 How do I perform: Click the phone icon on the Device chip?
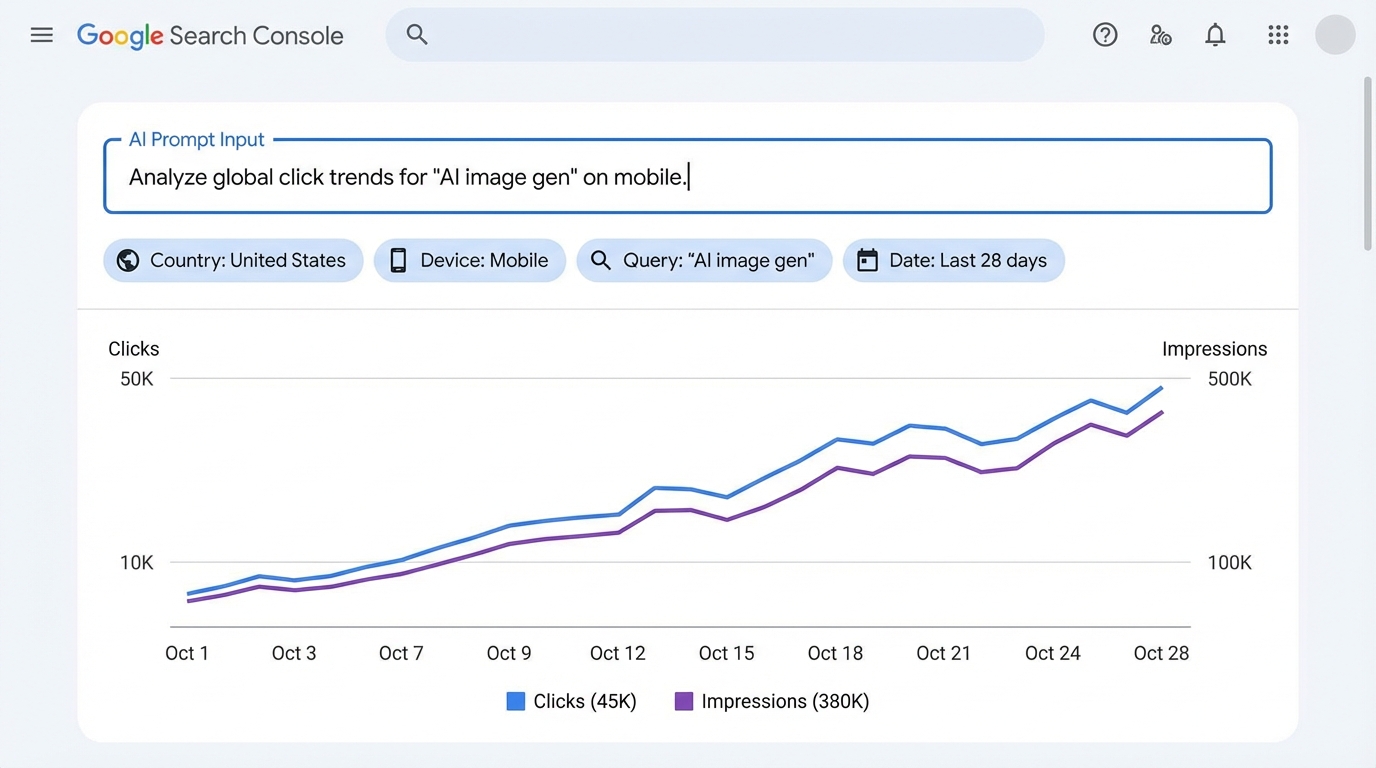397,260
